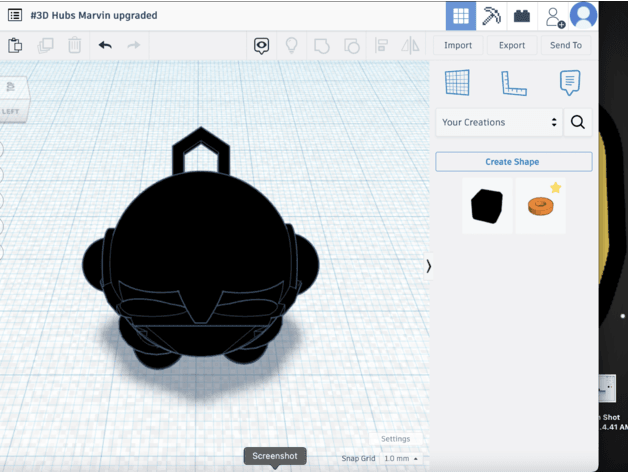Image resolution: width=628 pixels, height=472 pixels.
Task: Click the view cube LEFT face
Action: (x=12, y=111)
